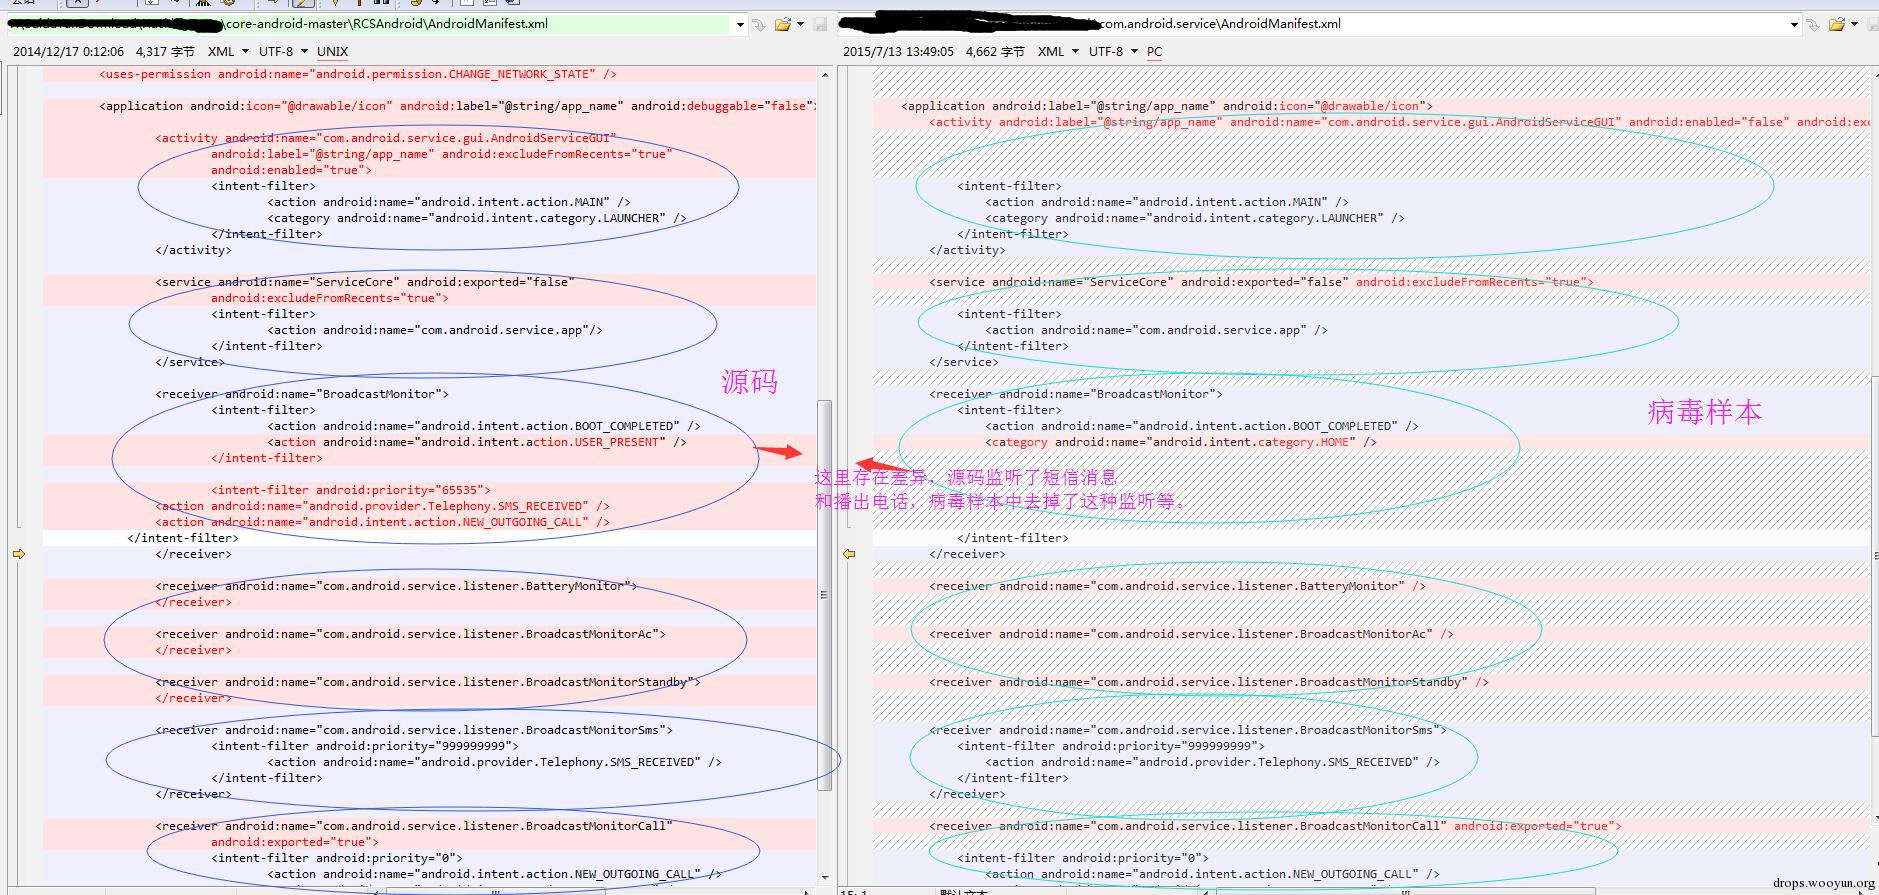
Task: Click the left pane scroll-up arrow
Action: [x=825, y=74]
